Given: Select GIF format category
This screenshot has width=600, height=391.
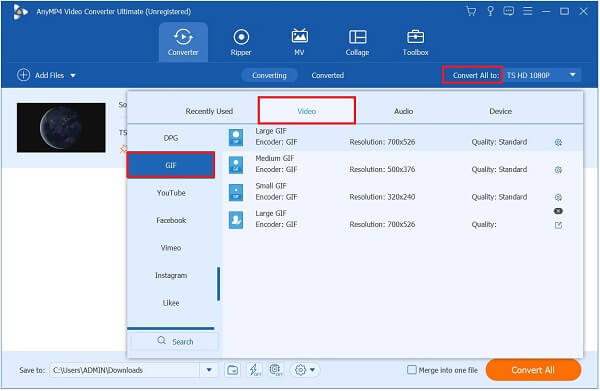Looking at the screenshot, I should tap(171, 165).
